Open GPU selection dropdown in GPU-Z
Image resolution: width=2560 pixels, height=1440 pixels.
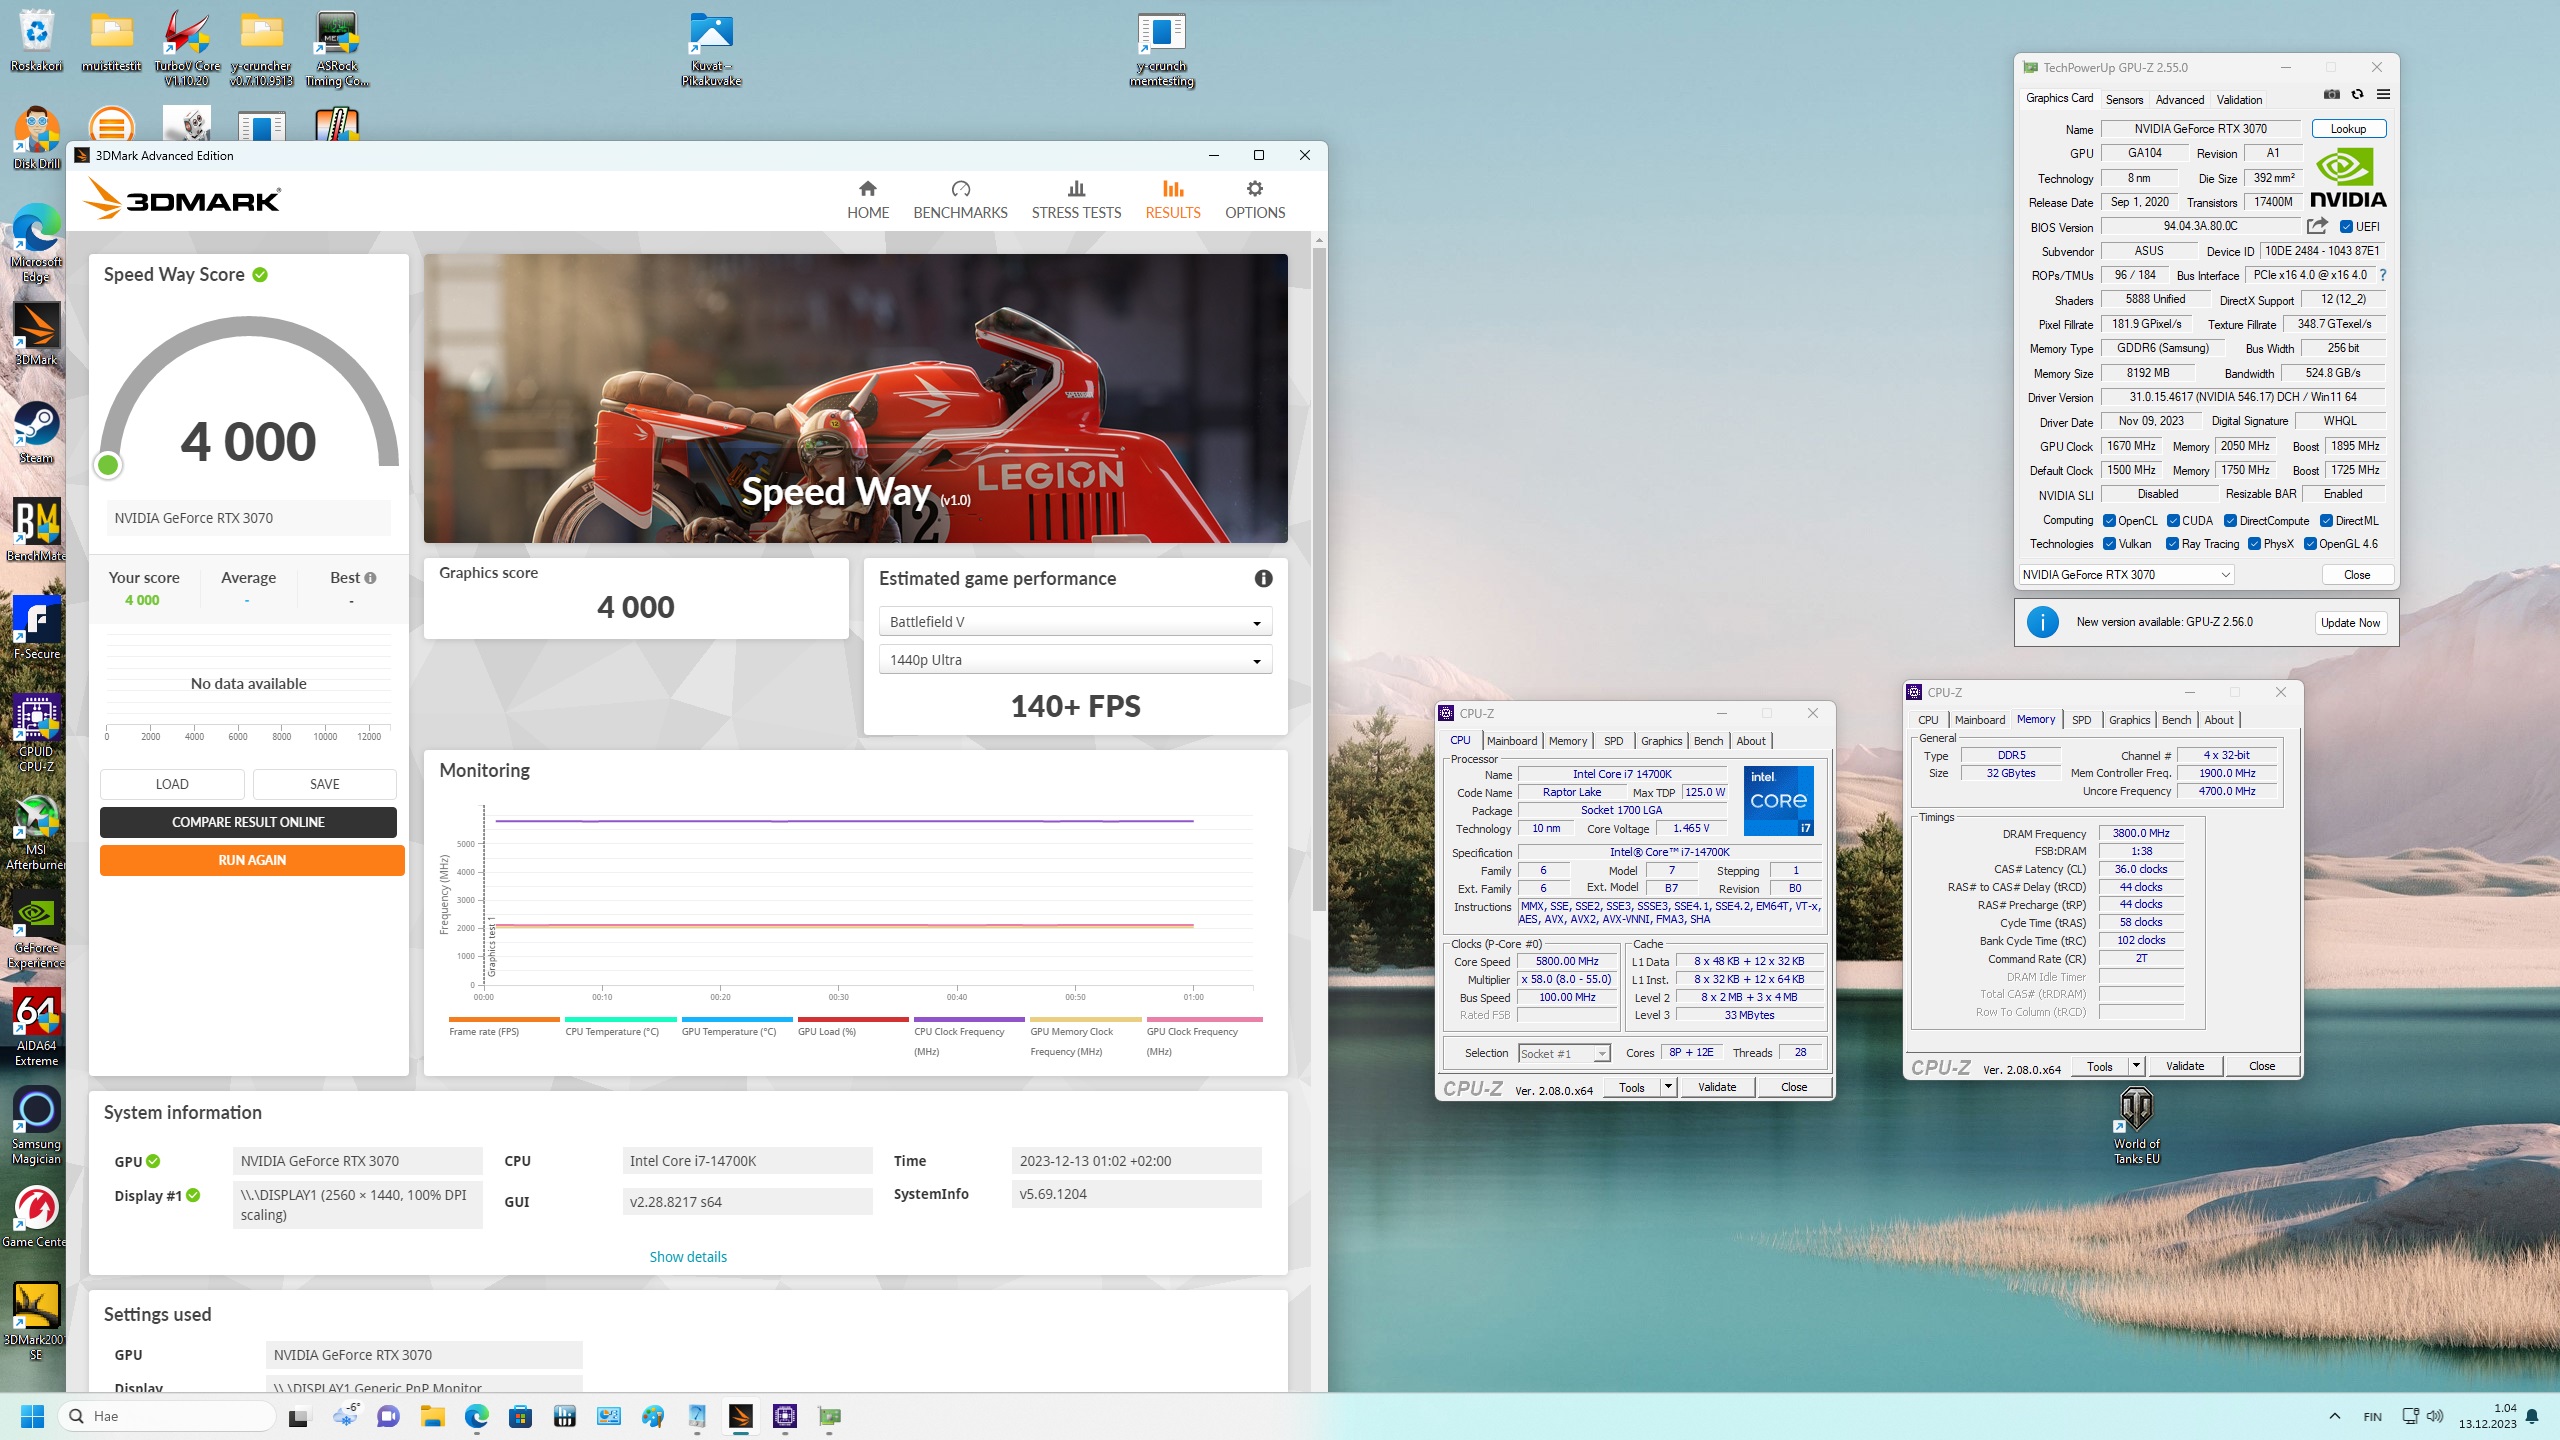pyautogui.click(x=2126, y=575)
